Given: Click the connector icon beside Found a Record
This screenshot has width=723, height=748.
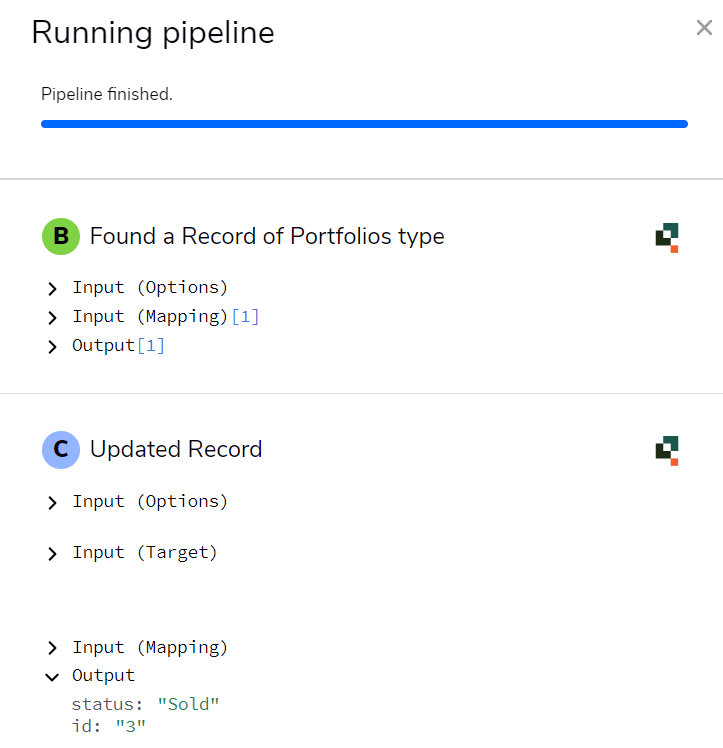Looking at the screenshot, I should (667, 237).
